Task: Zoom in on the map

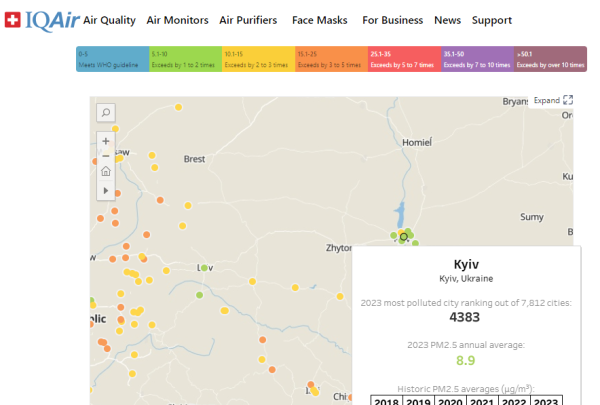Action: coord(106,141)
